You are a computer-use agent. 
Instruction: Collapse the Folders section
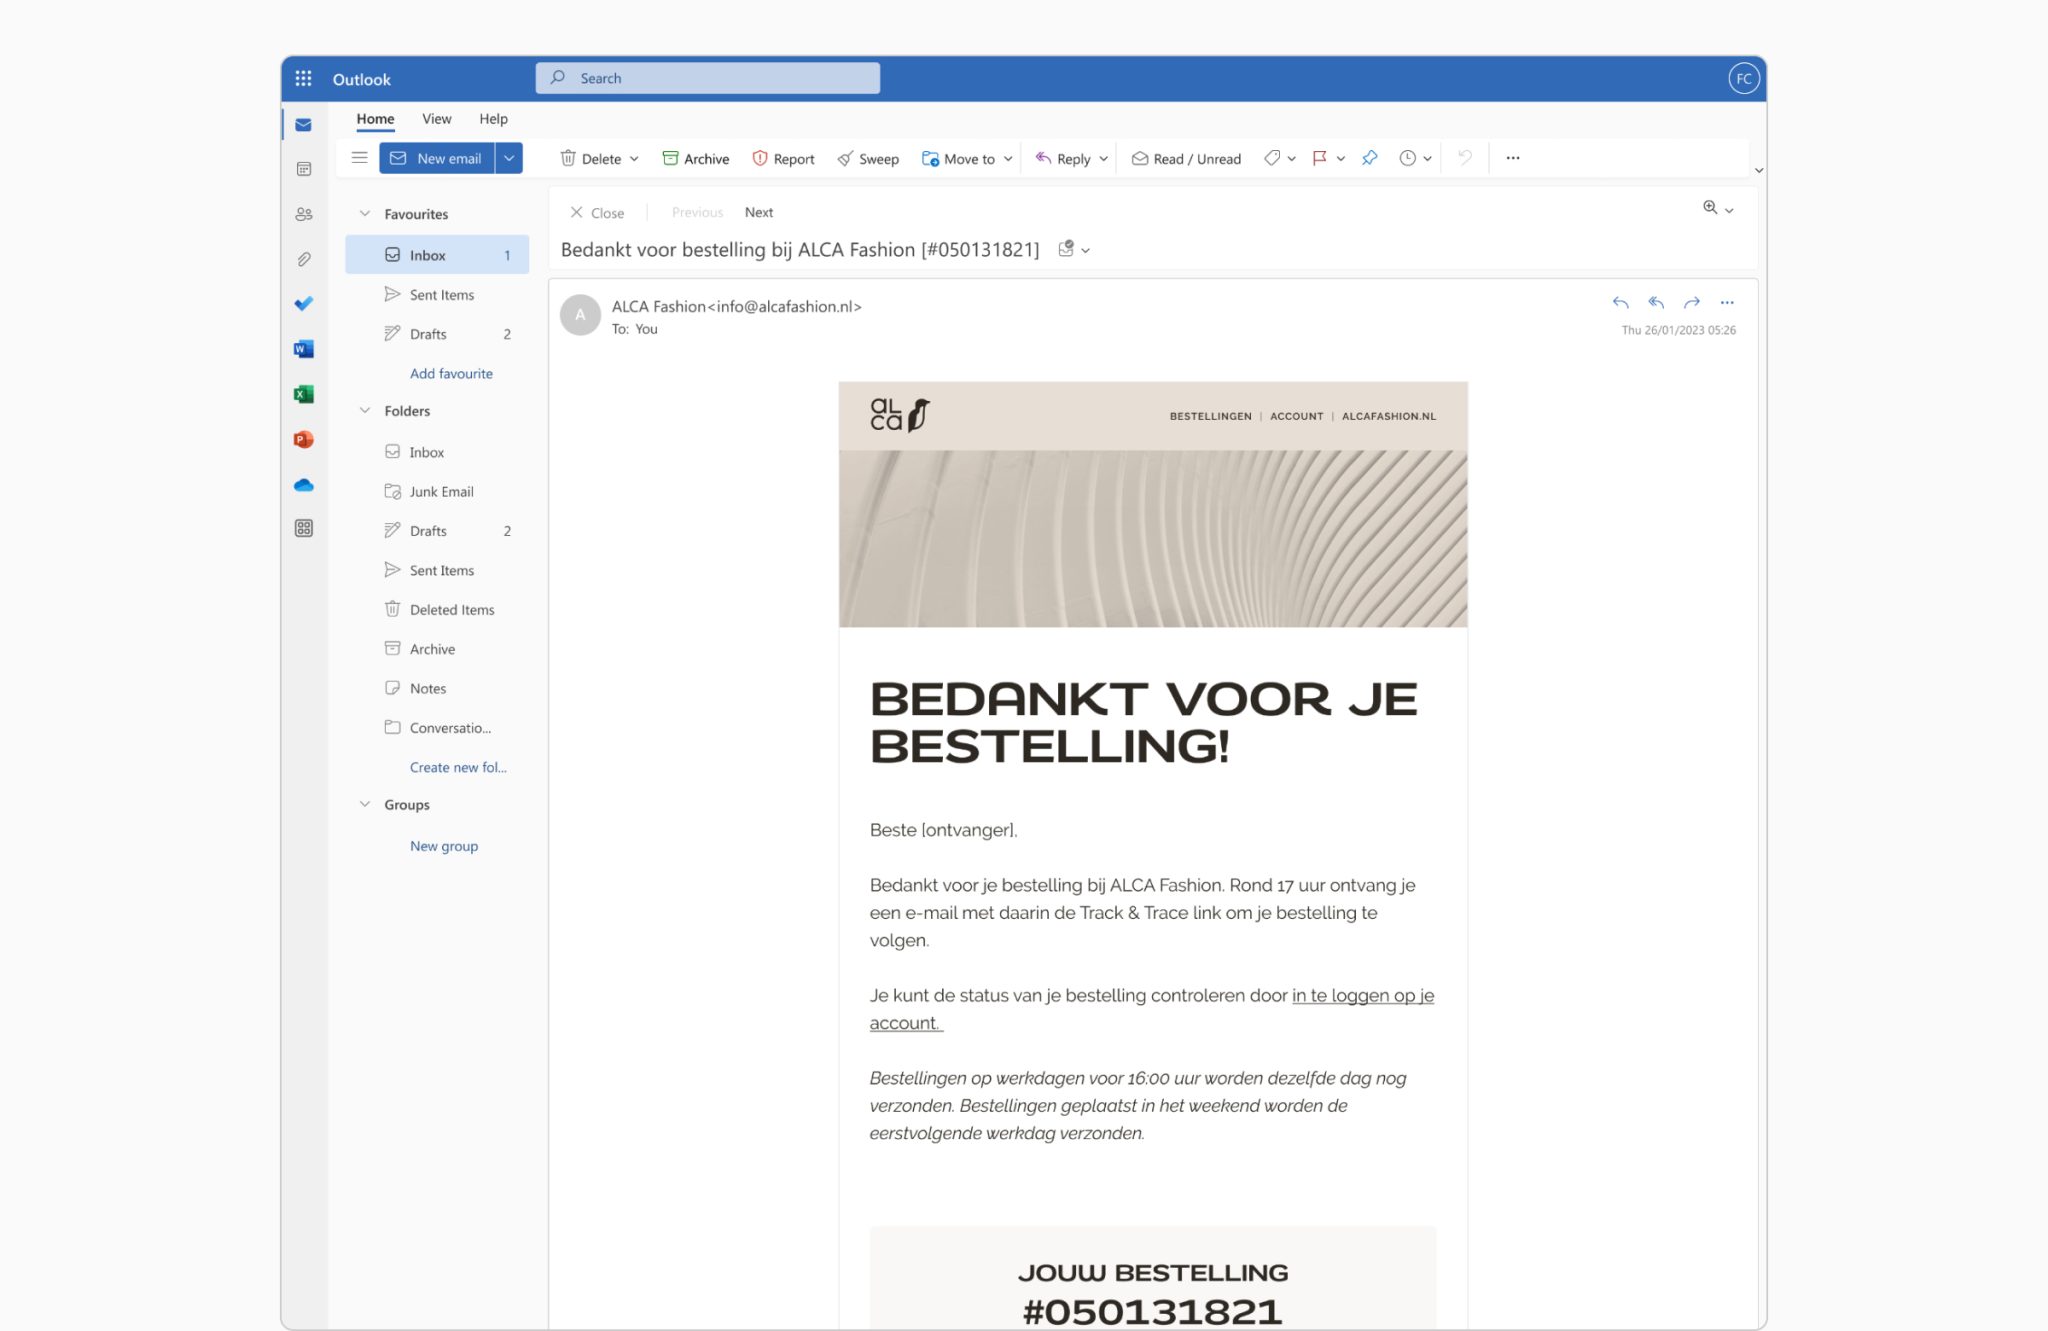[365, 411]
